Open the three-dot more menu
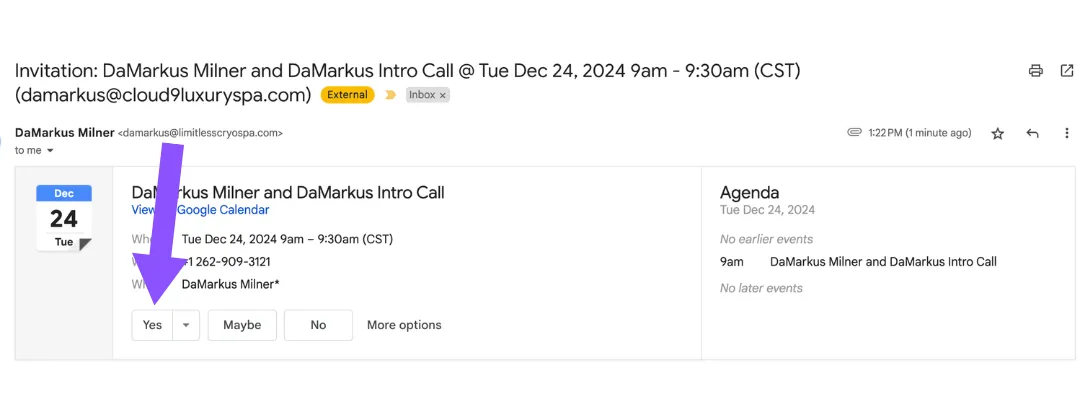The image size is (1080, 400). coord(1066,134)
